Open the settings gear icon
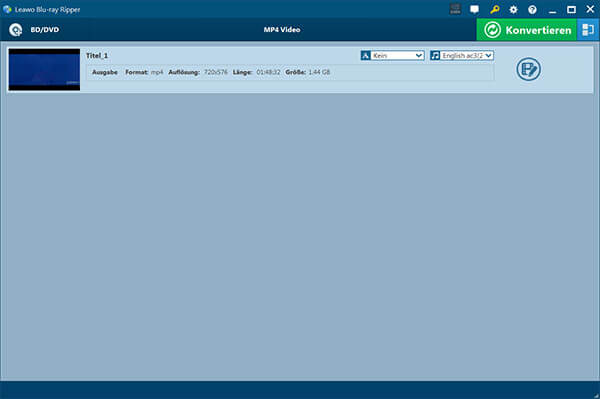 click(x=513, y=10)
